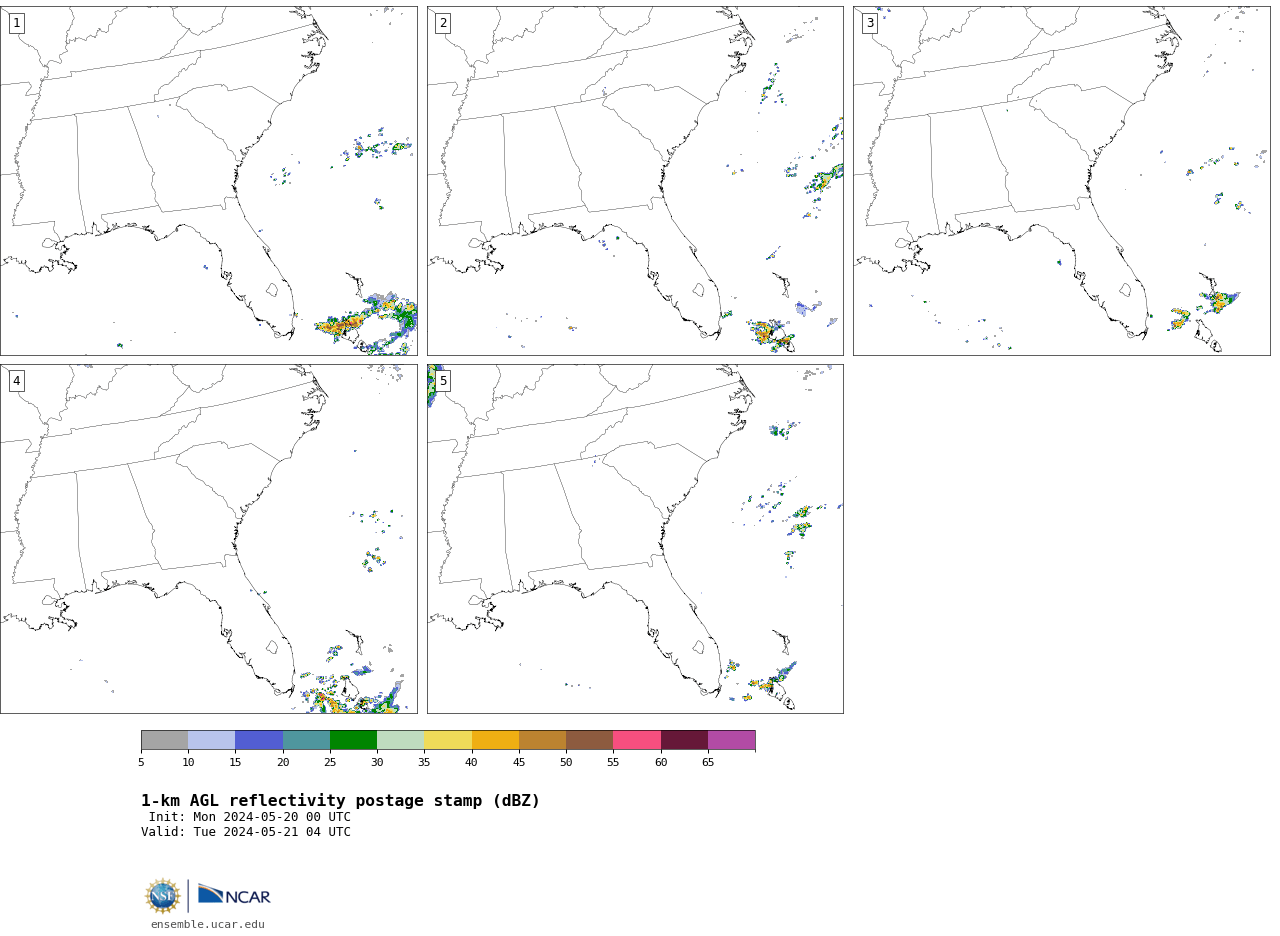1280x936 pixels.
Task: Click the 1-km AGL reflectivity title
Action: 340,801
